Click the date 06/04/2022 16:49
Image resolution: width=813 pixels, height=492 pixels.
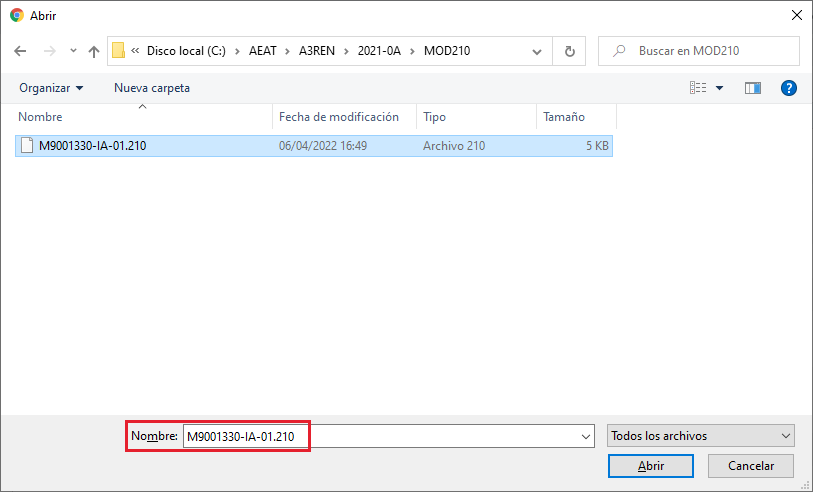[323, 146]
